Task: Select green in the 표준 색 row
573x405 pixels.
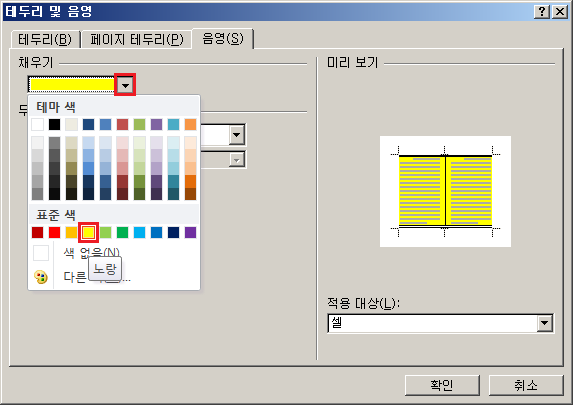Action: tap(122, 232)
